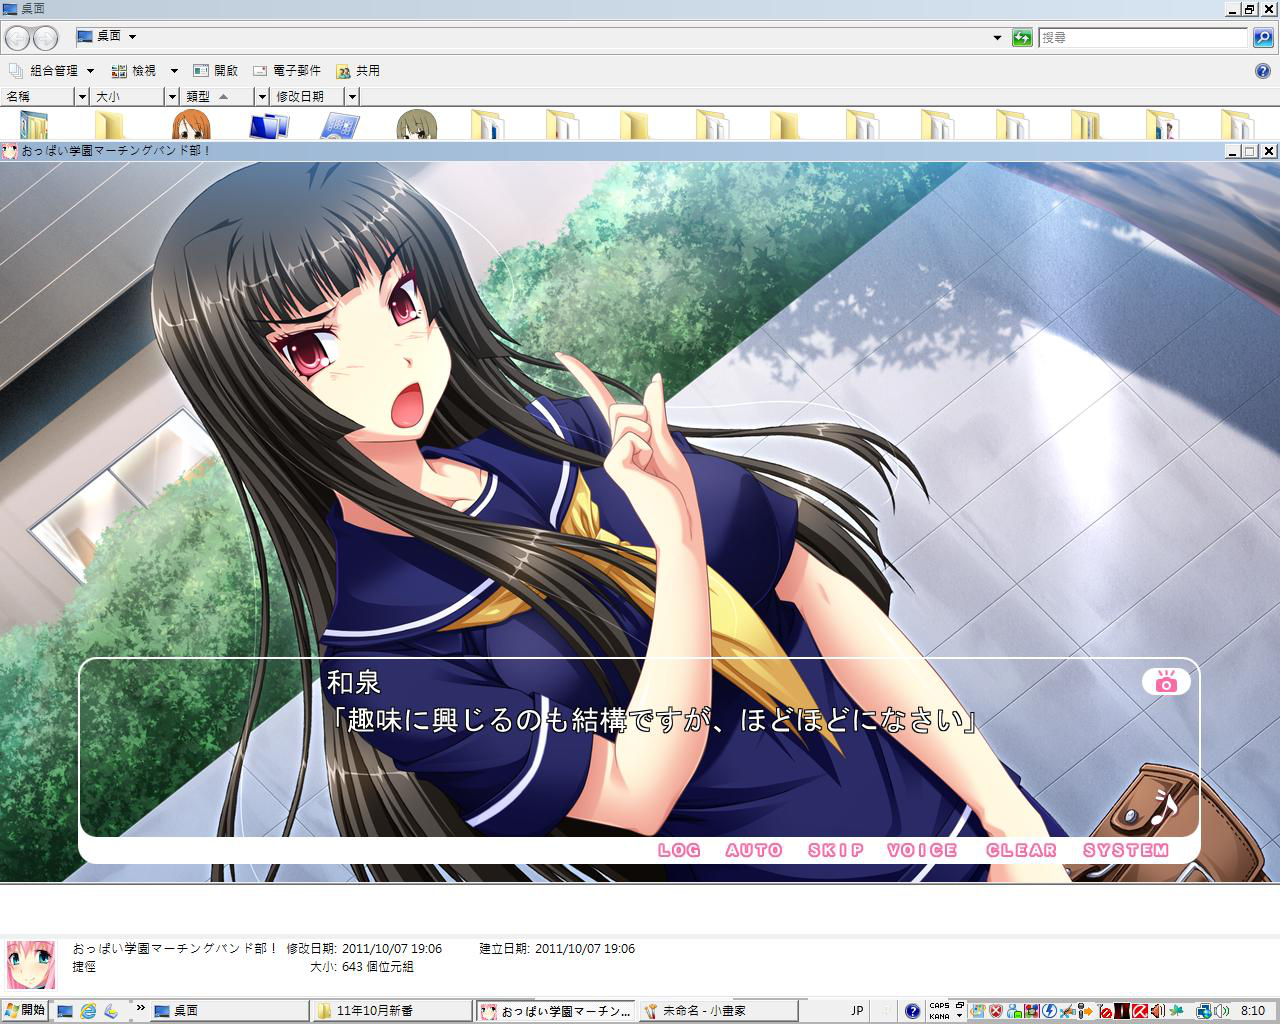Click the red shield security tray icon

click(996, 1011)
